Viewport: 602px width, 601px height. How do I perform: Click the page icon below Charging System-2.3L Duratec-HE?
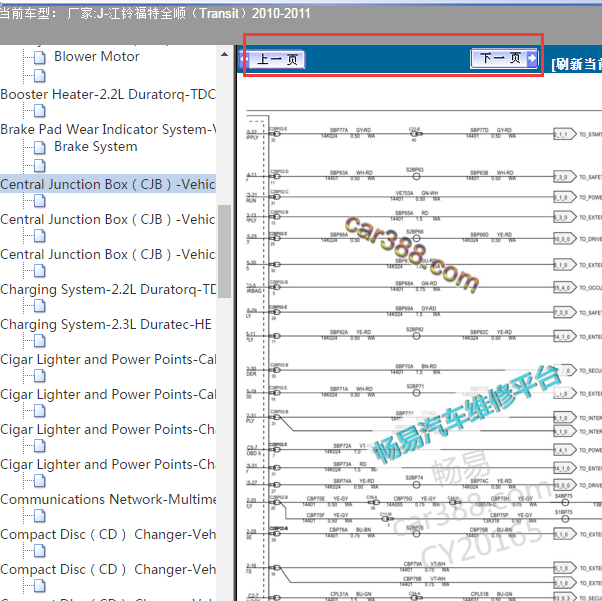pos(40,341)
